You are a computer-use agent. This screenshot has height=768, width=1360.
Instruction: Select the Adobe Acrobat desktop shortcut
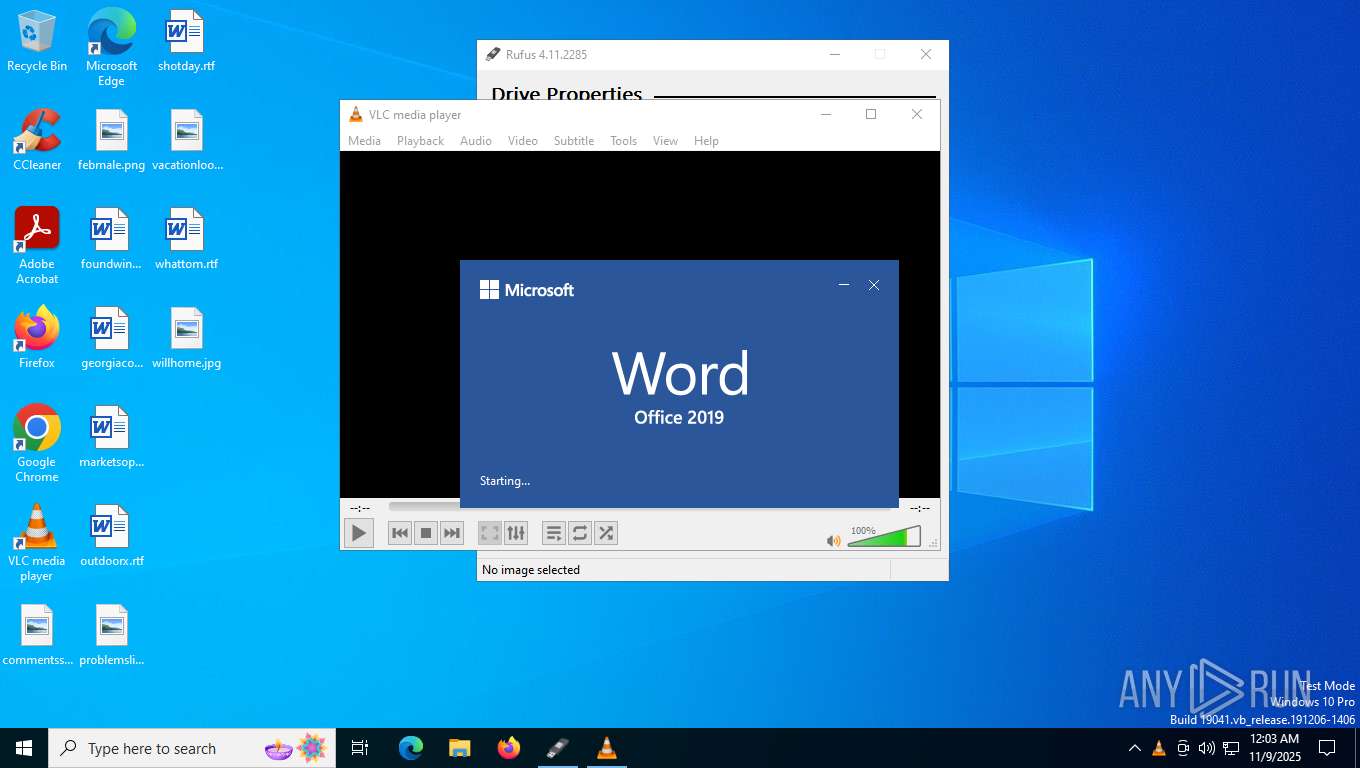tap(37, 246)
